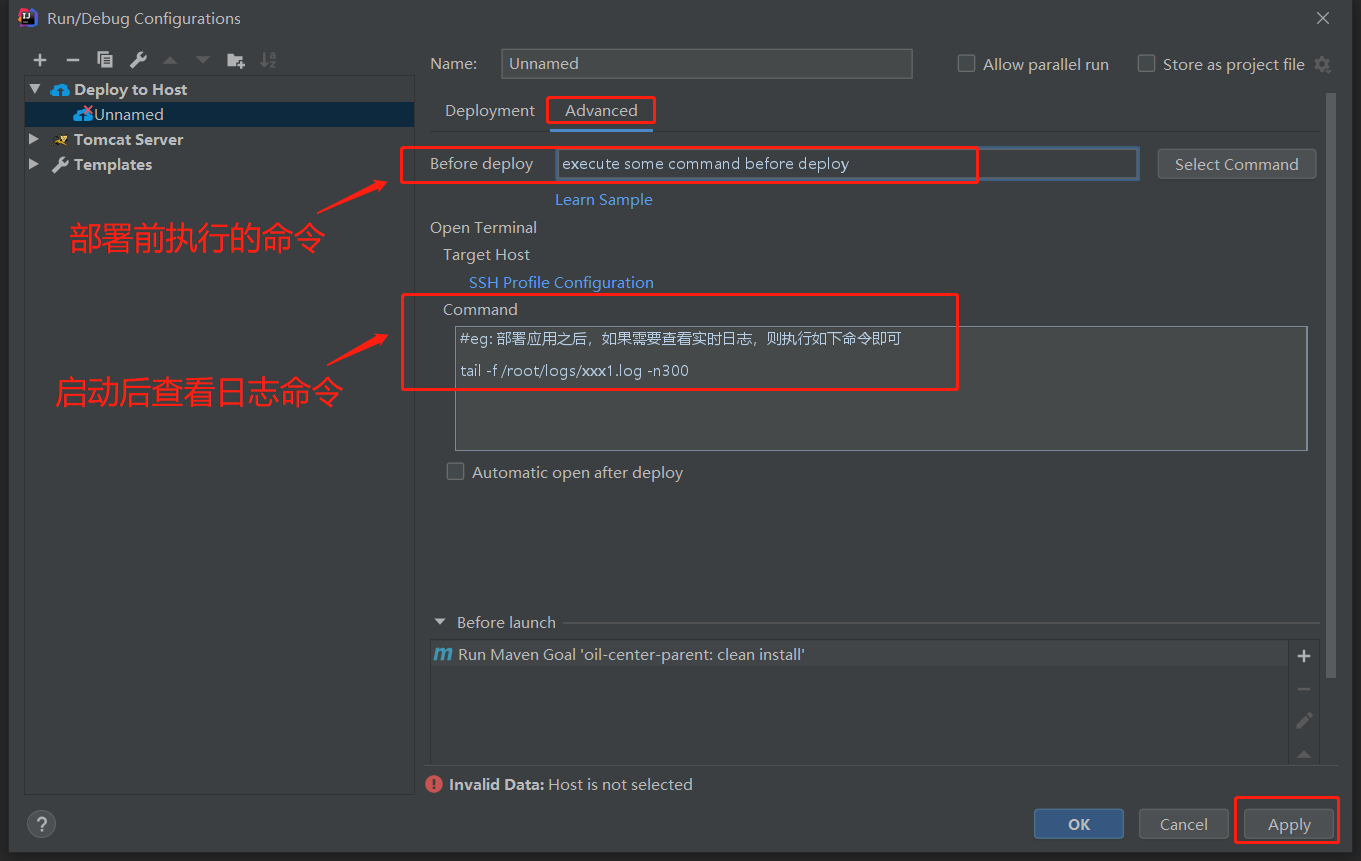Expand the Templates tree node

34,164
